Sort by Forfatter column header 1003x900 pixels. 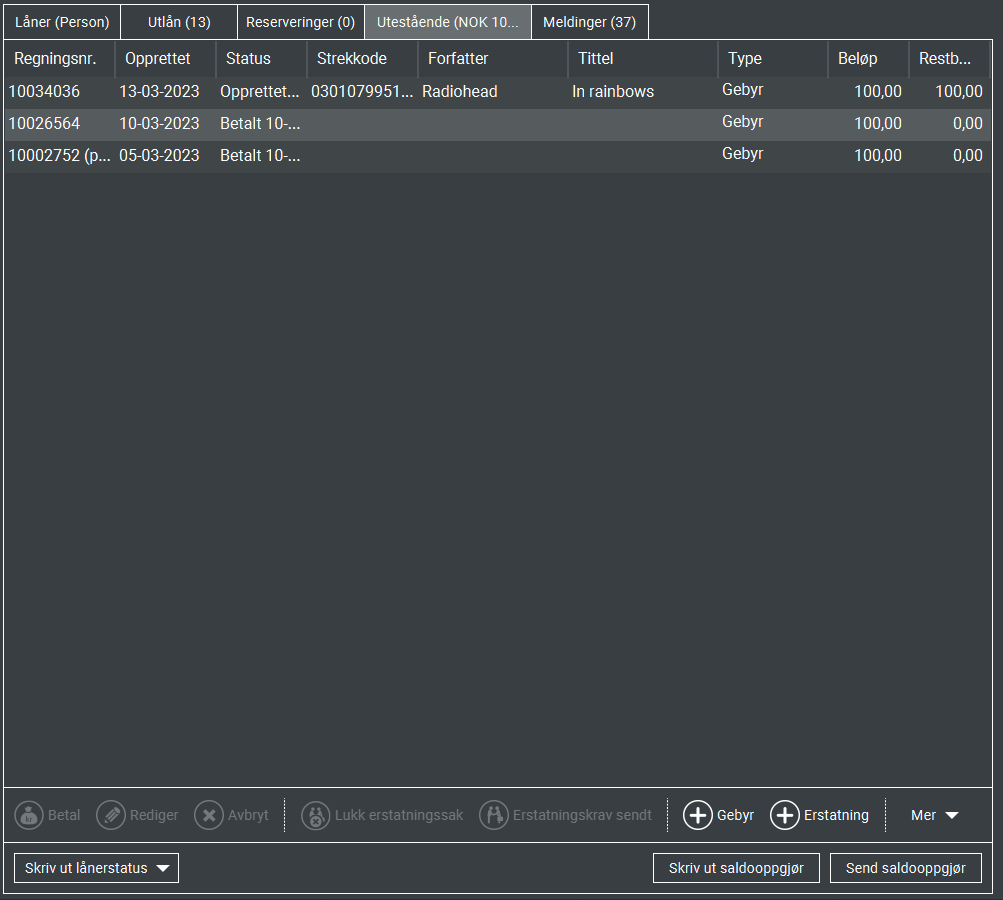pos(493,58)
